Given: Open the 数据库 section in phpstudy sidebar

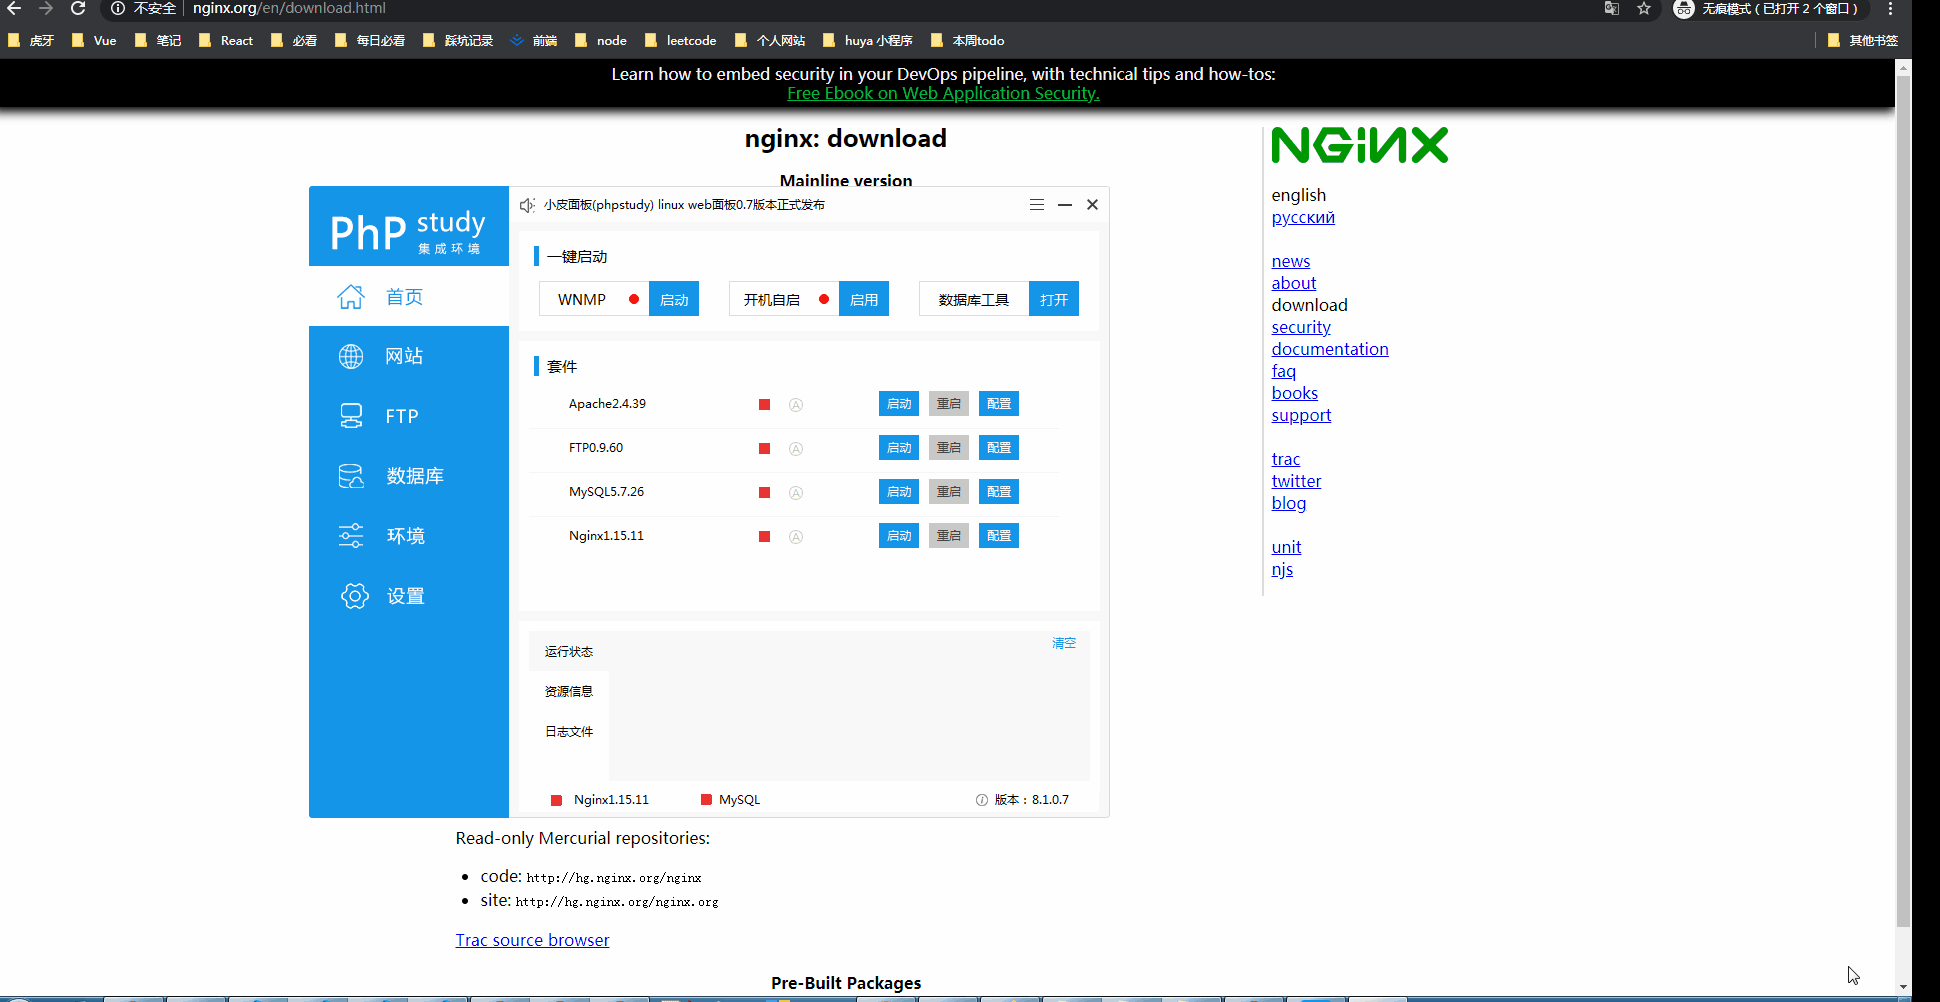Looking at the screenshot, I should tap(416, 475).
